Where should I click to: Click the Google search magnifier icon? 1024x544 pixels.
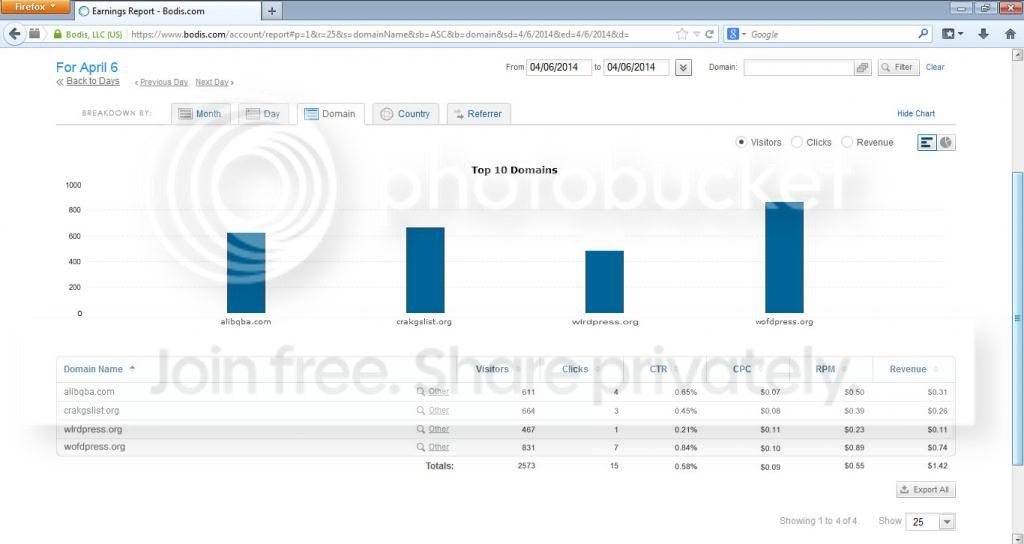923,33
